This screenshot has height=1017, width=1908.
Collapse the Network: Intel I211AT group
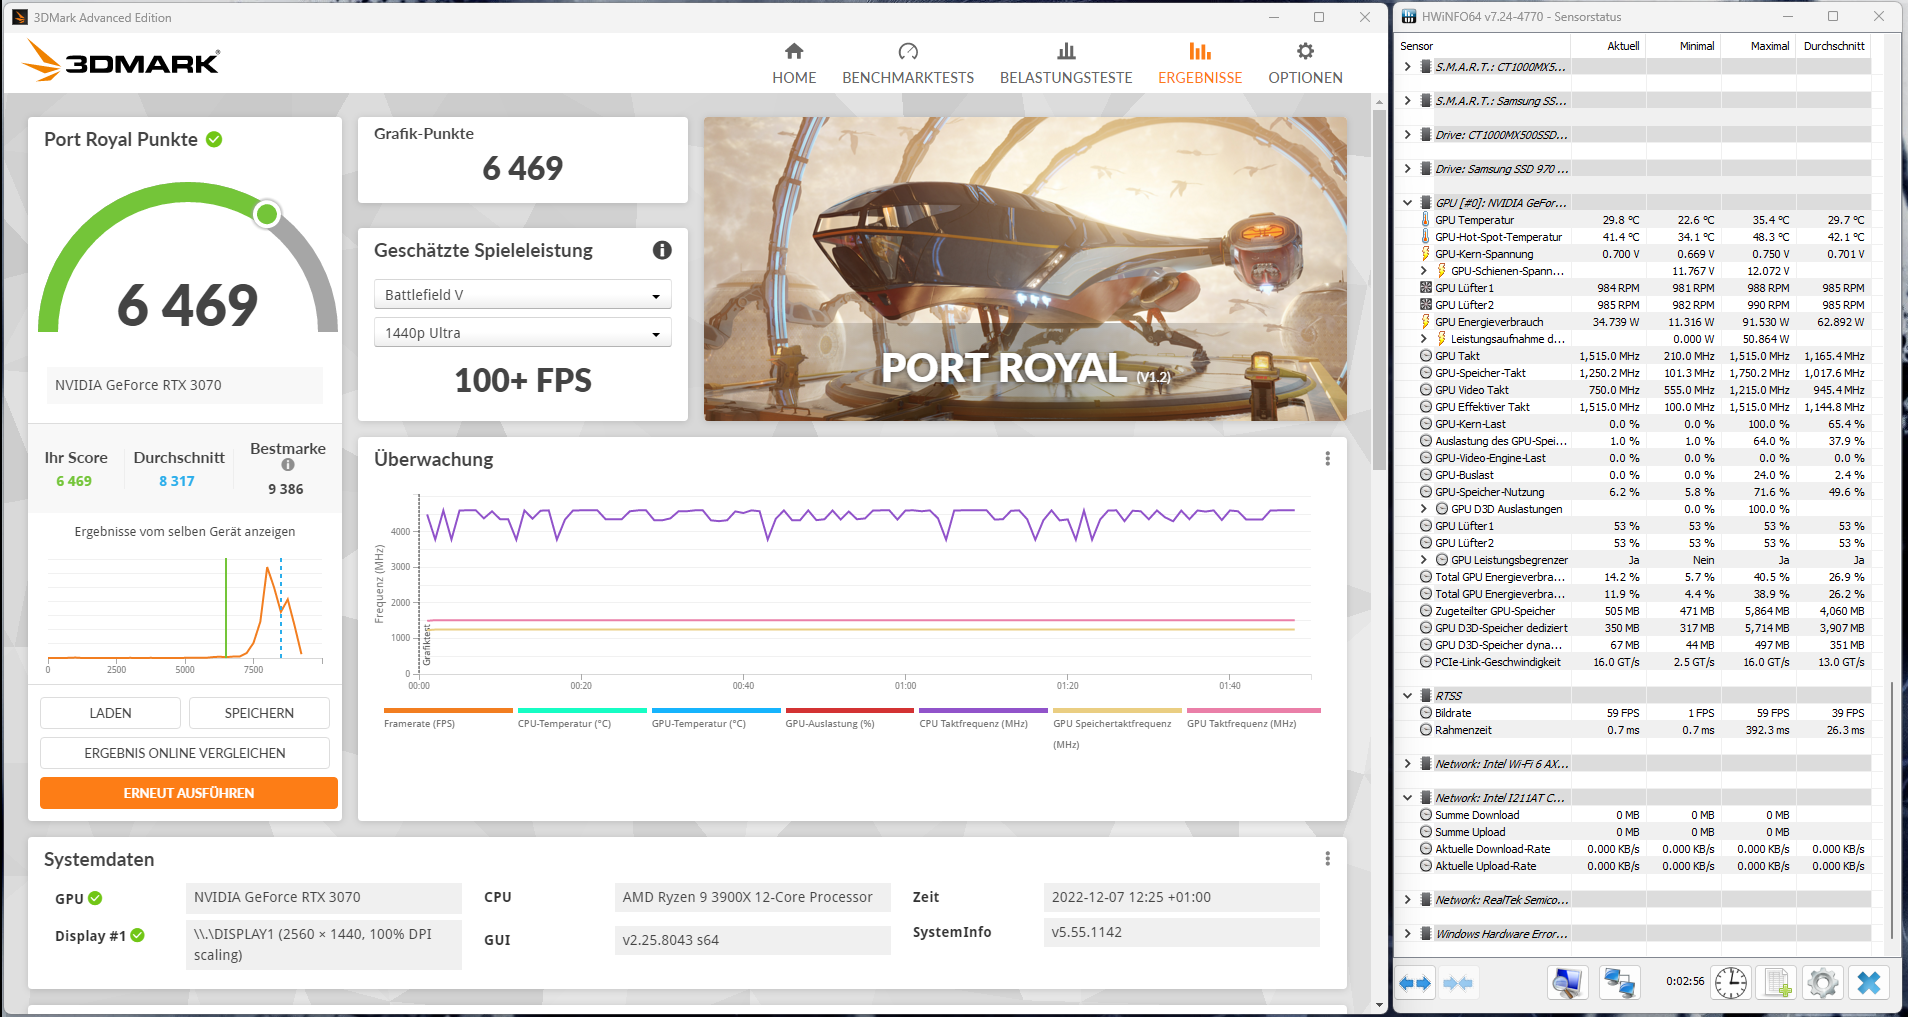pyautogui.click(x=1408, y=798)
